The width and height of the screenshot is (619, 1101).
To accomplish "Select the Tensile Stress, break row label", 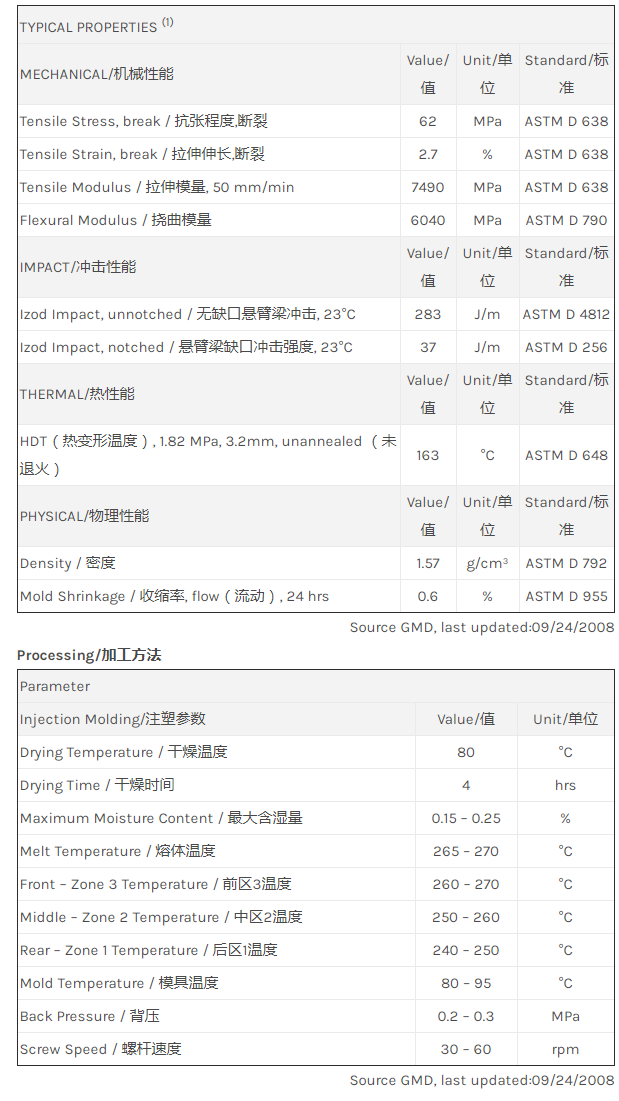I will [x=143, y=121].
